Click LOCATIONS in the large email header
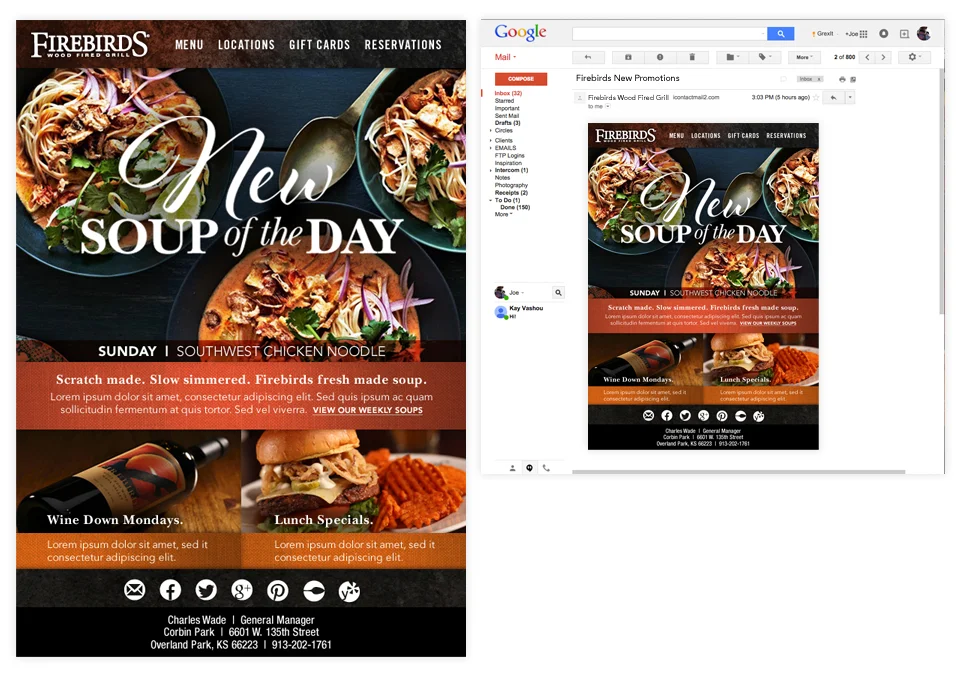Image resolution: width=960 pixels, height=676 pixels. (246, 45)
